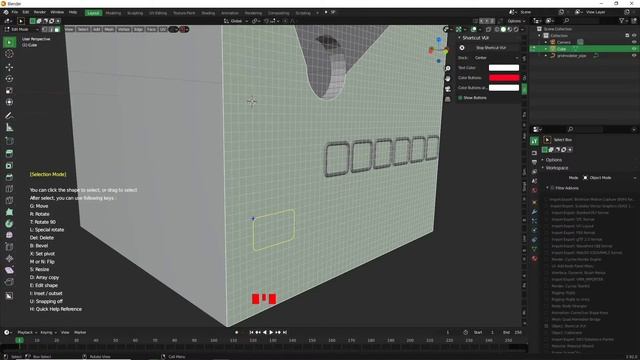Open the Options button in viewport header
This screenshot has height=360, width=640.
pyautogui.click(x=516, y=21)
